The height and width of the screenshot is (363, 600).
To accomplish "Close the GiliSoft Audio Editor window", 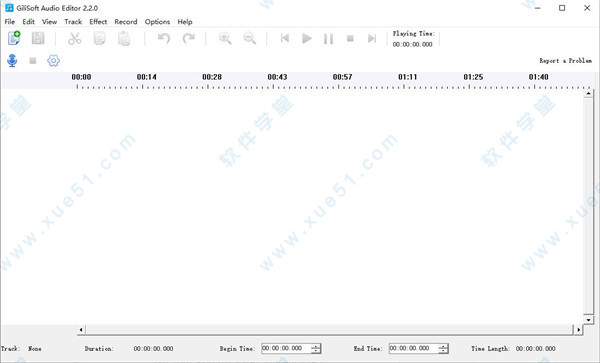I will coord(587,8).
